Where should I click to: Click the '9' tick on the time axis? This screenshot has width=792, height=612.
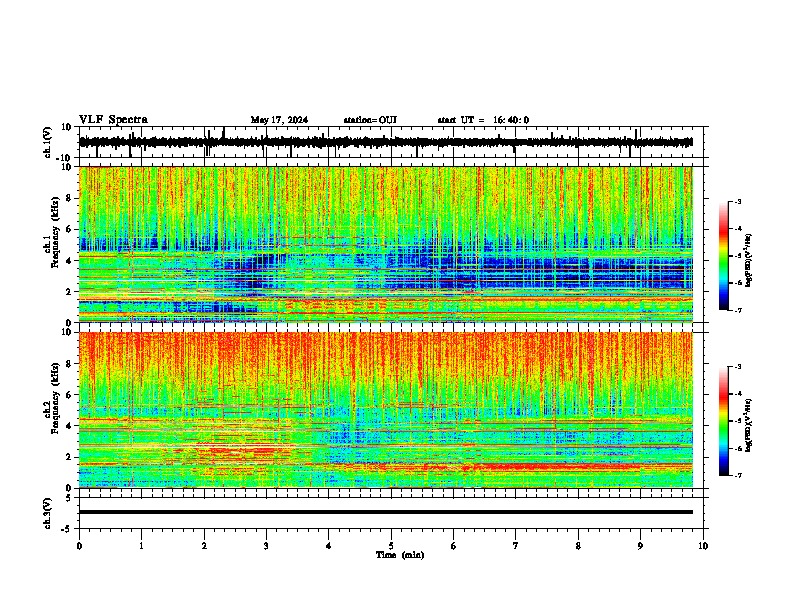(640, 546)
